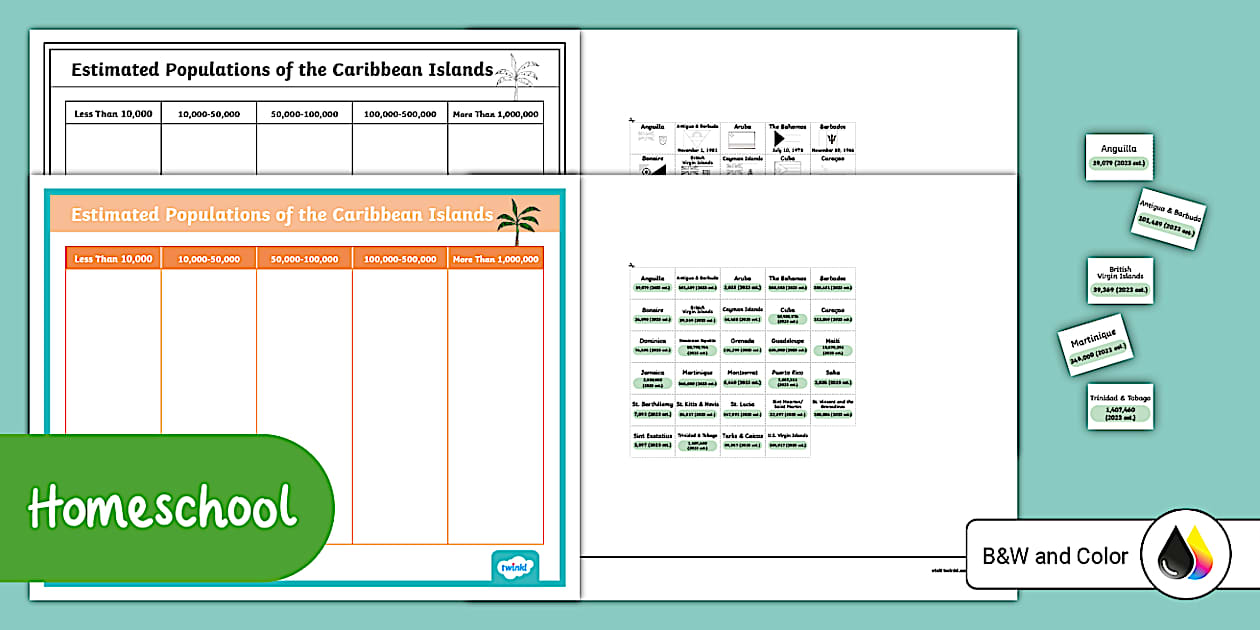The image size is (1260, 630).
Task: Click the Aruba flag image
Action: coord(742,139)
